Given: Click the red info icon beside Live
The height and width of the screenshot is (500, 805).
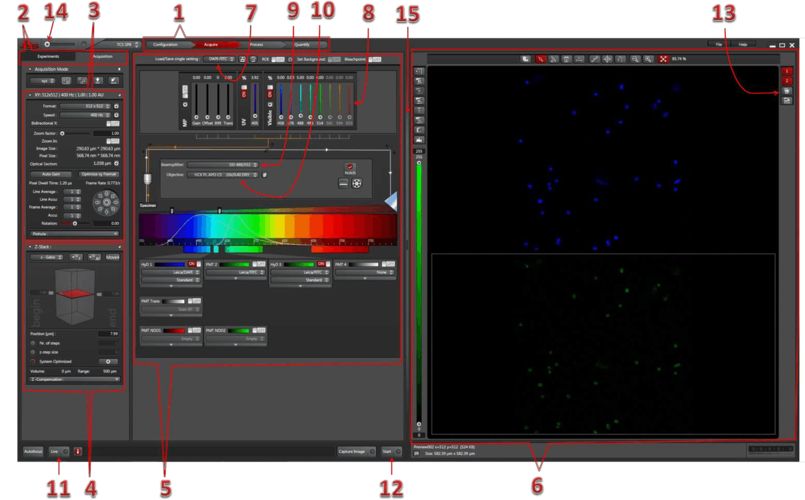Looking at the screenshot, I should click(78, 452).
